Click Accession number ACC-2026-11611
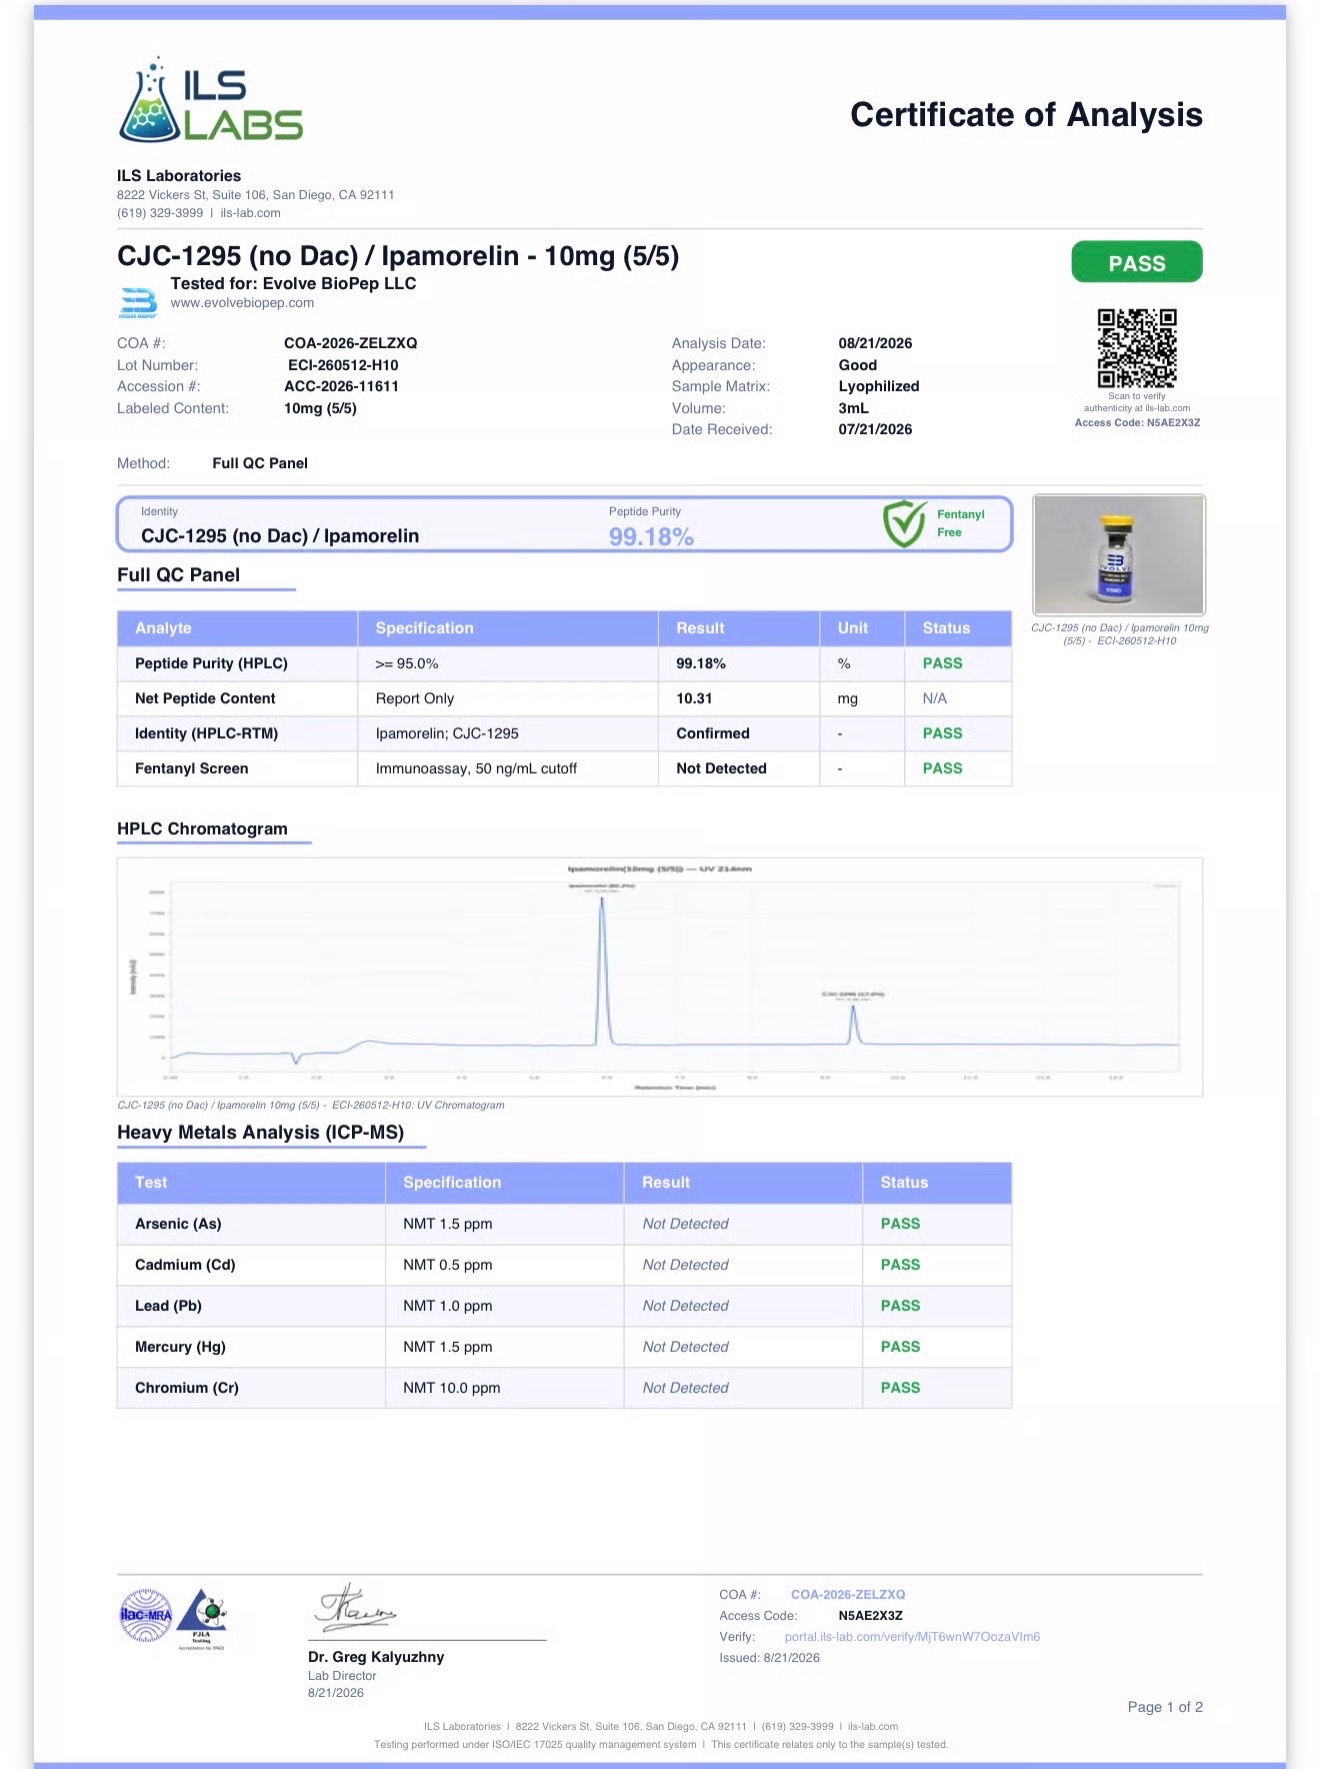This screenshot has height=1769, width=1320. tap(341, 386)
